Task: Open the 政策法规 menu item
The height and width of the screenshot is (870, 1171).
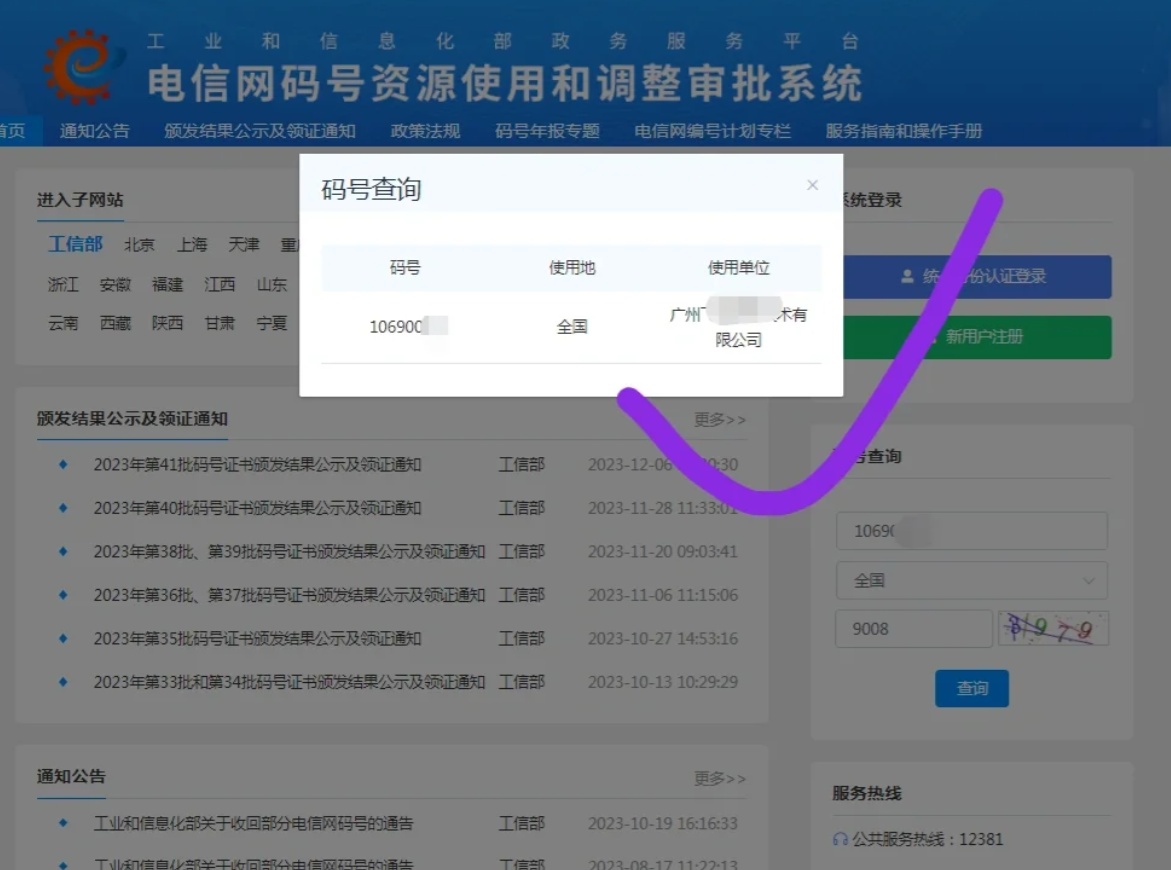Action: pos(424,130)
